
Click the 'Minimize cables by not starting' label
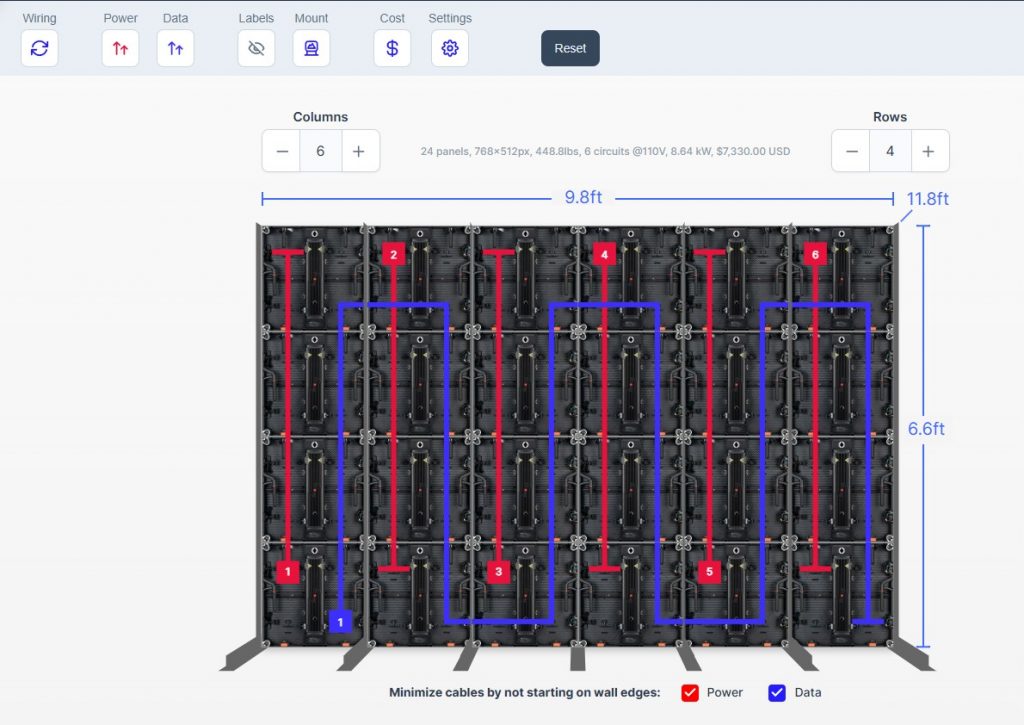click(x=524, y=693)
